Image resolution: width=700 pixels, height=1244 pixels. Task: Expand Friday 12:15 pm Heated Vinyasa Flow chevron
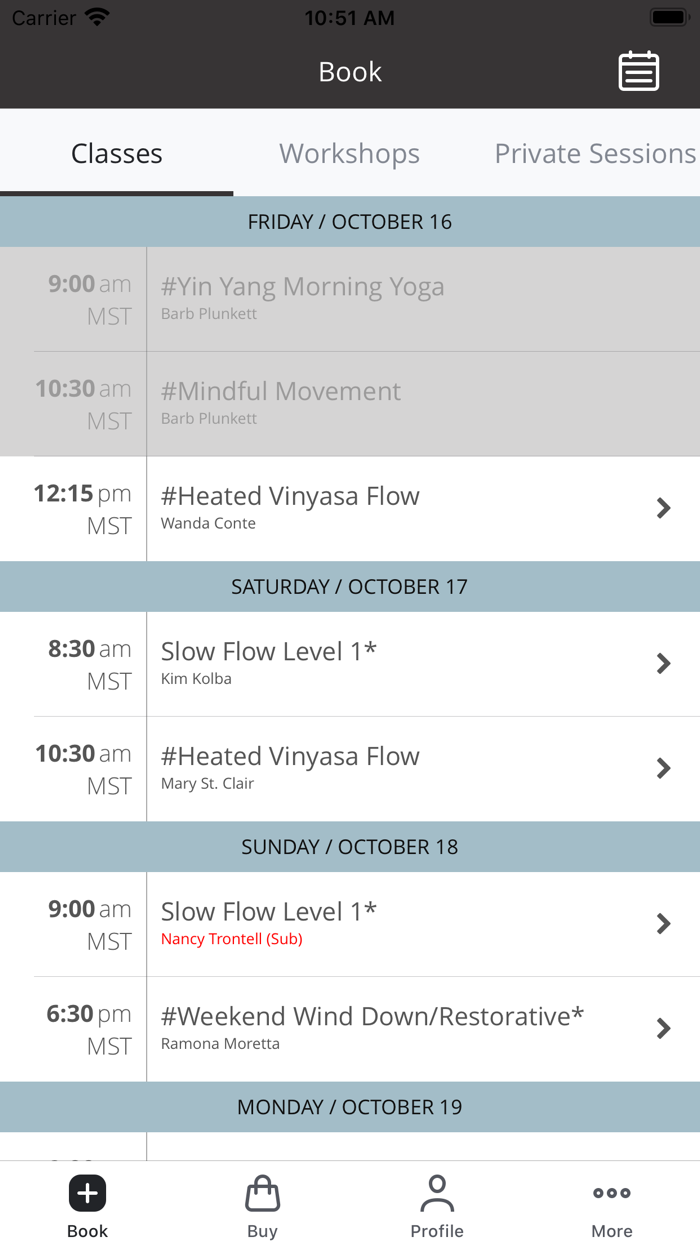click(663, 508)
